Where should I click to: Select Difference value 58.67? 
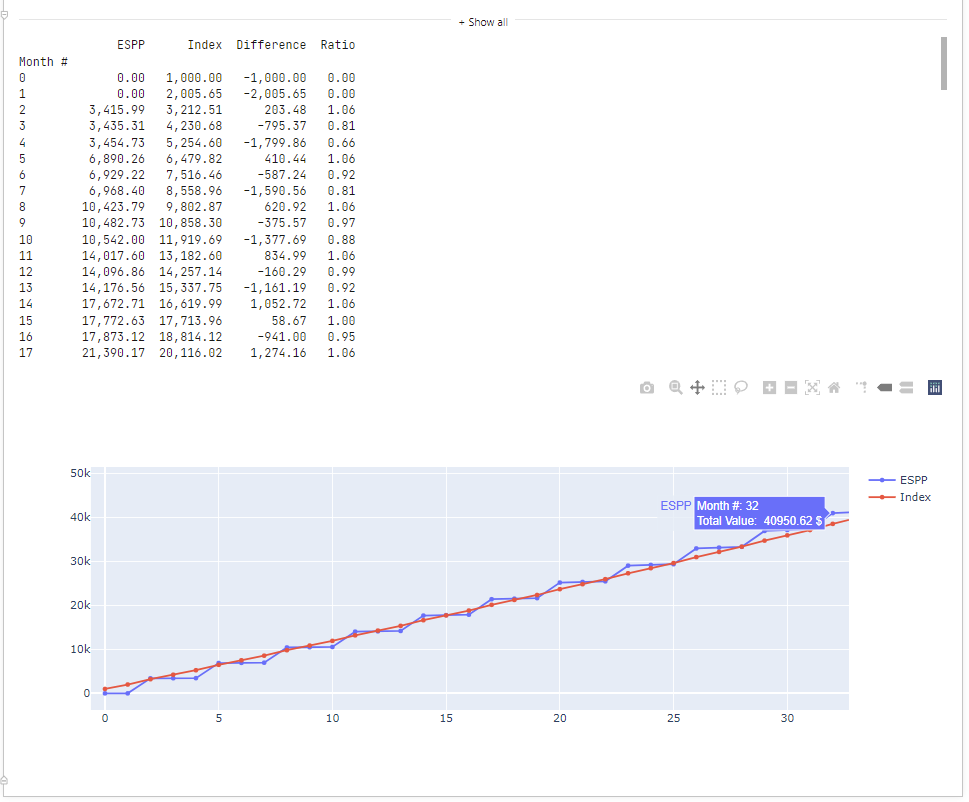point(289,321)
